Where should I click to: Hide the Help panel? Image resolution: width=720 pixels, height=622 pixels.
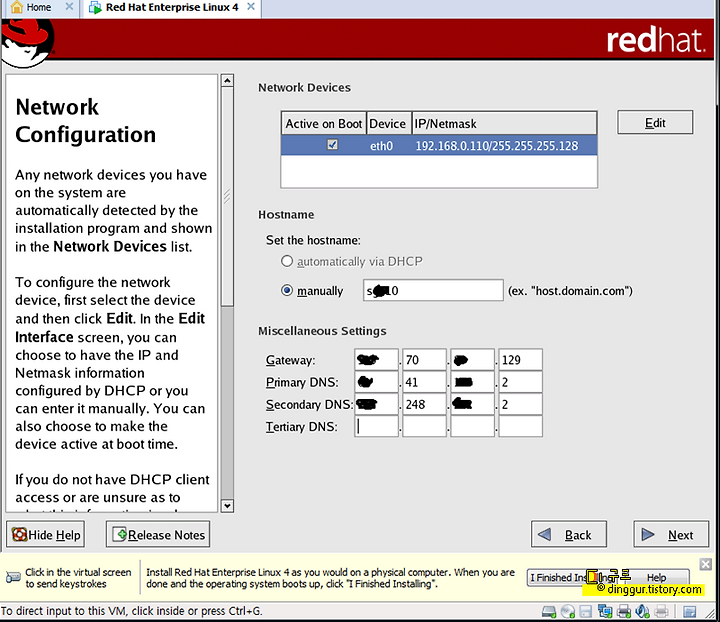pos(45,534)
